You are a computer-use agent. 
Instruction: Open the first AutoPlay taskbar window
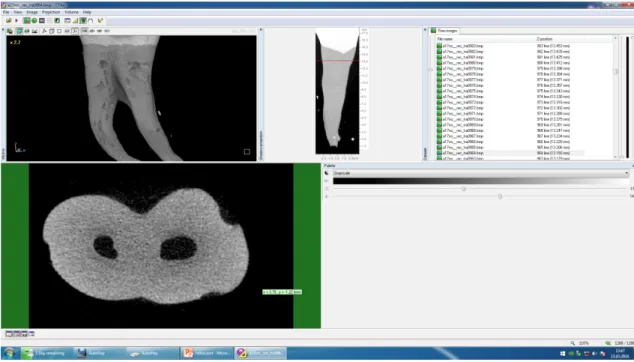point(99,353)
